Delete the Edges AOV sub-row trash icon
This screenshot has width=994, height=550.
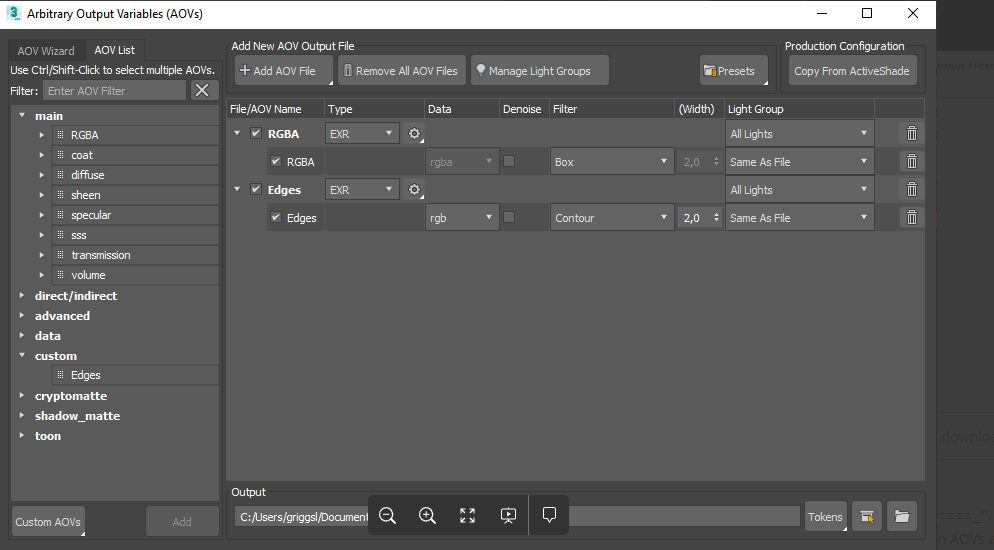pyautogui.click(x=911, y=217)
